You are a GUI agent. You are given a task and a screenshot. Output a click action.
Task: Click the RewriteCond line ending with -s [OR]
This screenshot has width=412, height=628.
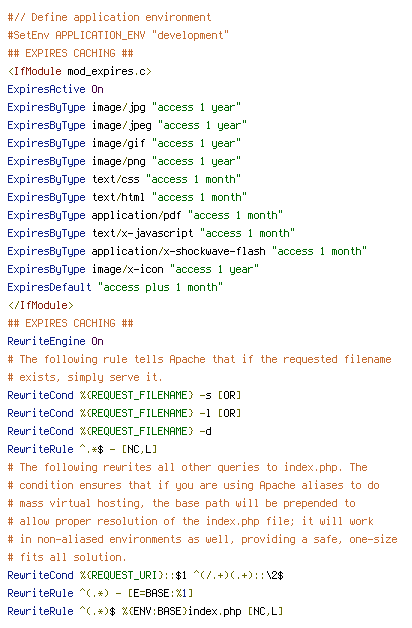124,395
